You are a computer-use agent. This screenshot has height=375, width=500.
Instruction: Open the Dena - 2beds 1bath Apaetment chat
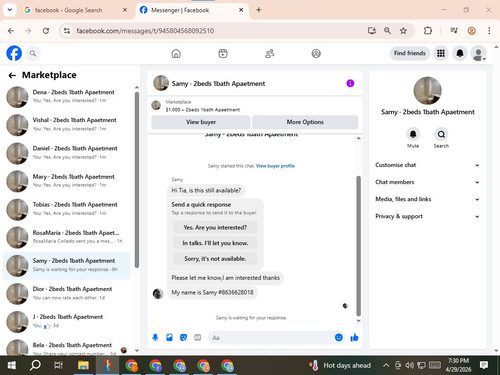(67, 97)
